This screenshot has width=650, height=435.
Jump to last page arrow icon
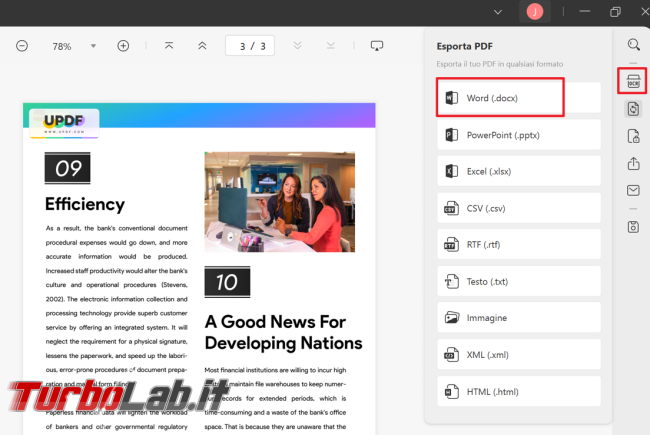coord(330,45)
